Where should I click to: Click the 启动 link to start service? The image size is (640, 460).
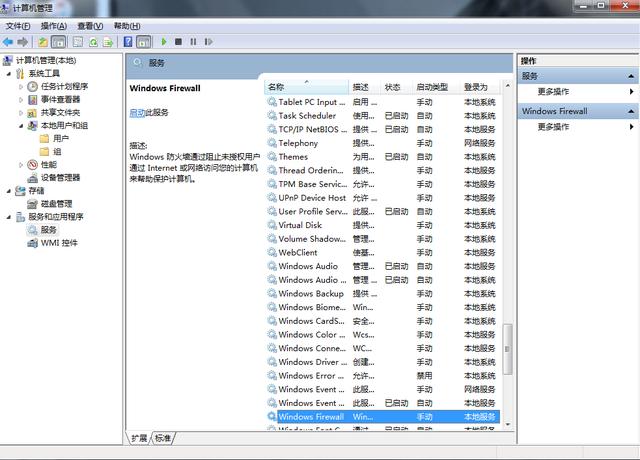click(137, 113)
